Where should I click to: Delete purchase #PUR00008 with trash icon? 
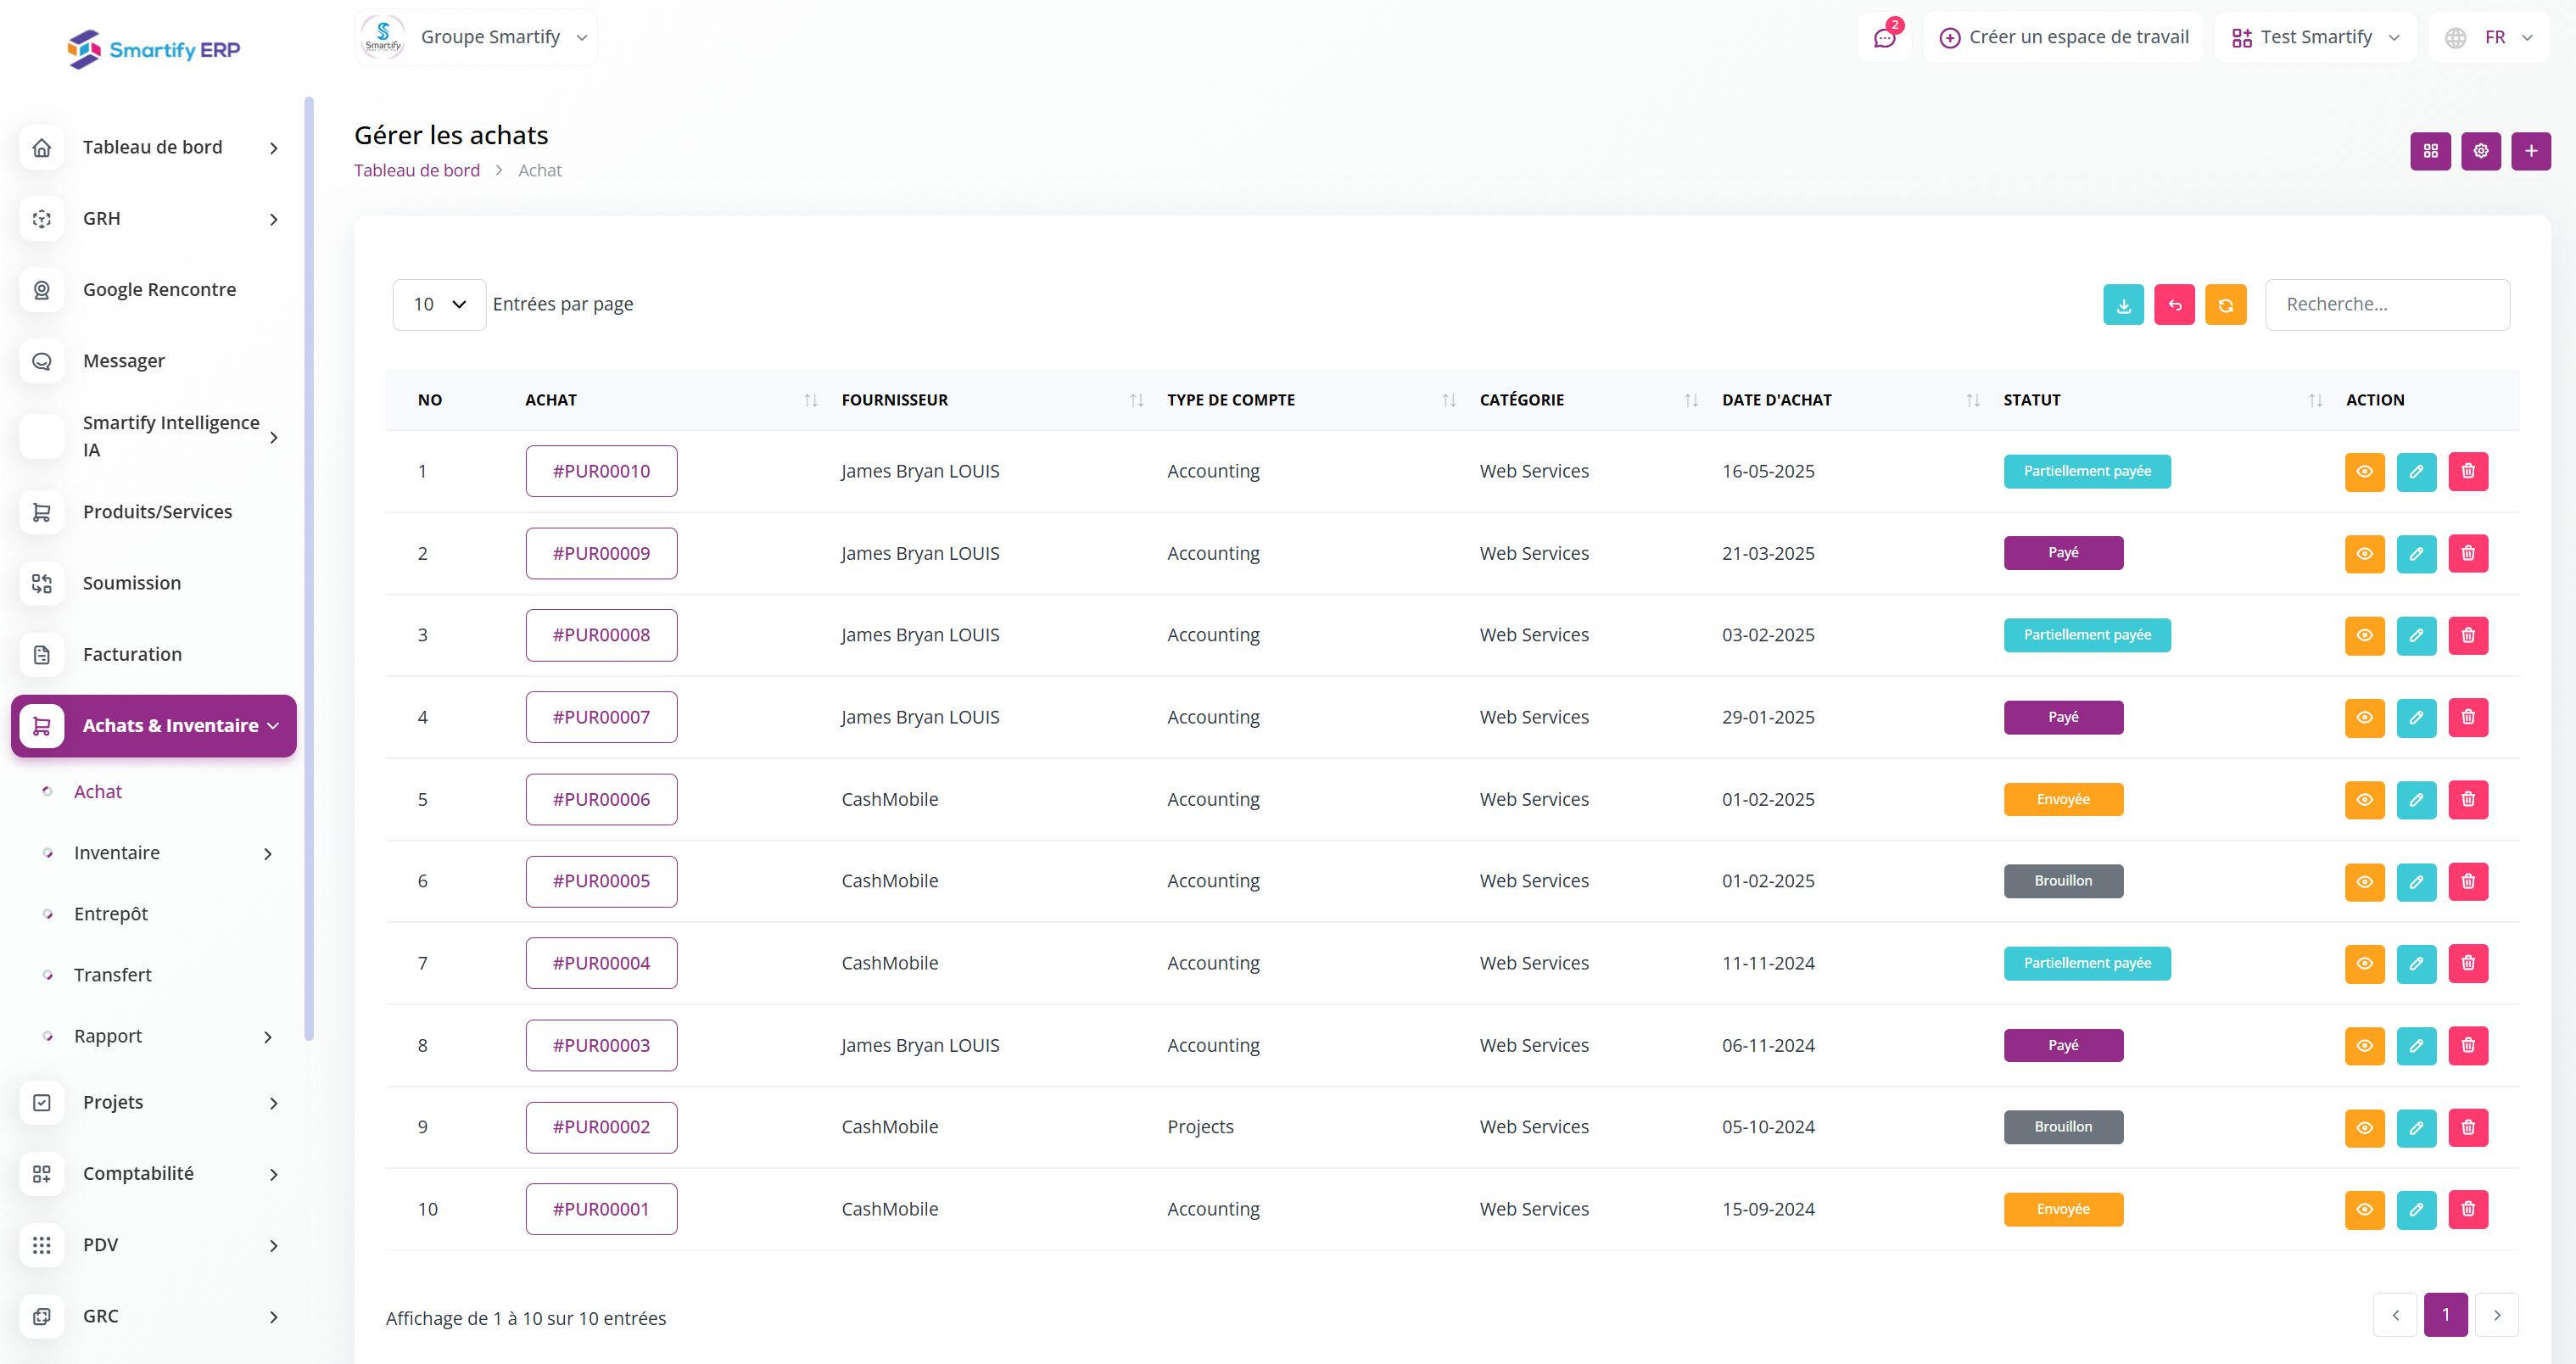point(2468,635)
